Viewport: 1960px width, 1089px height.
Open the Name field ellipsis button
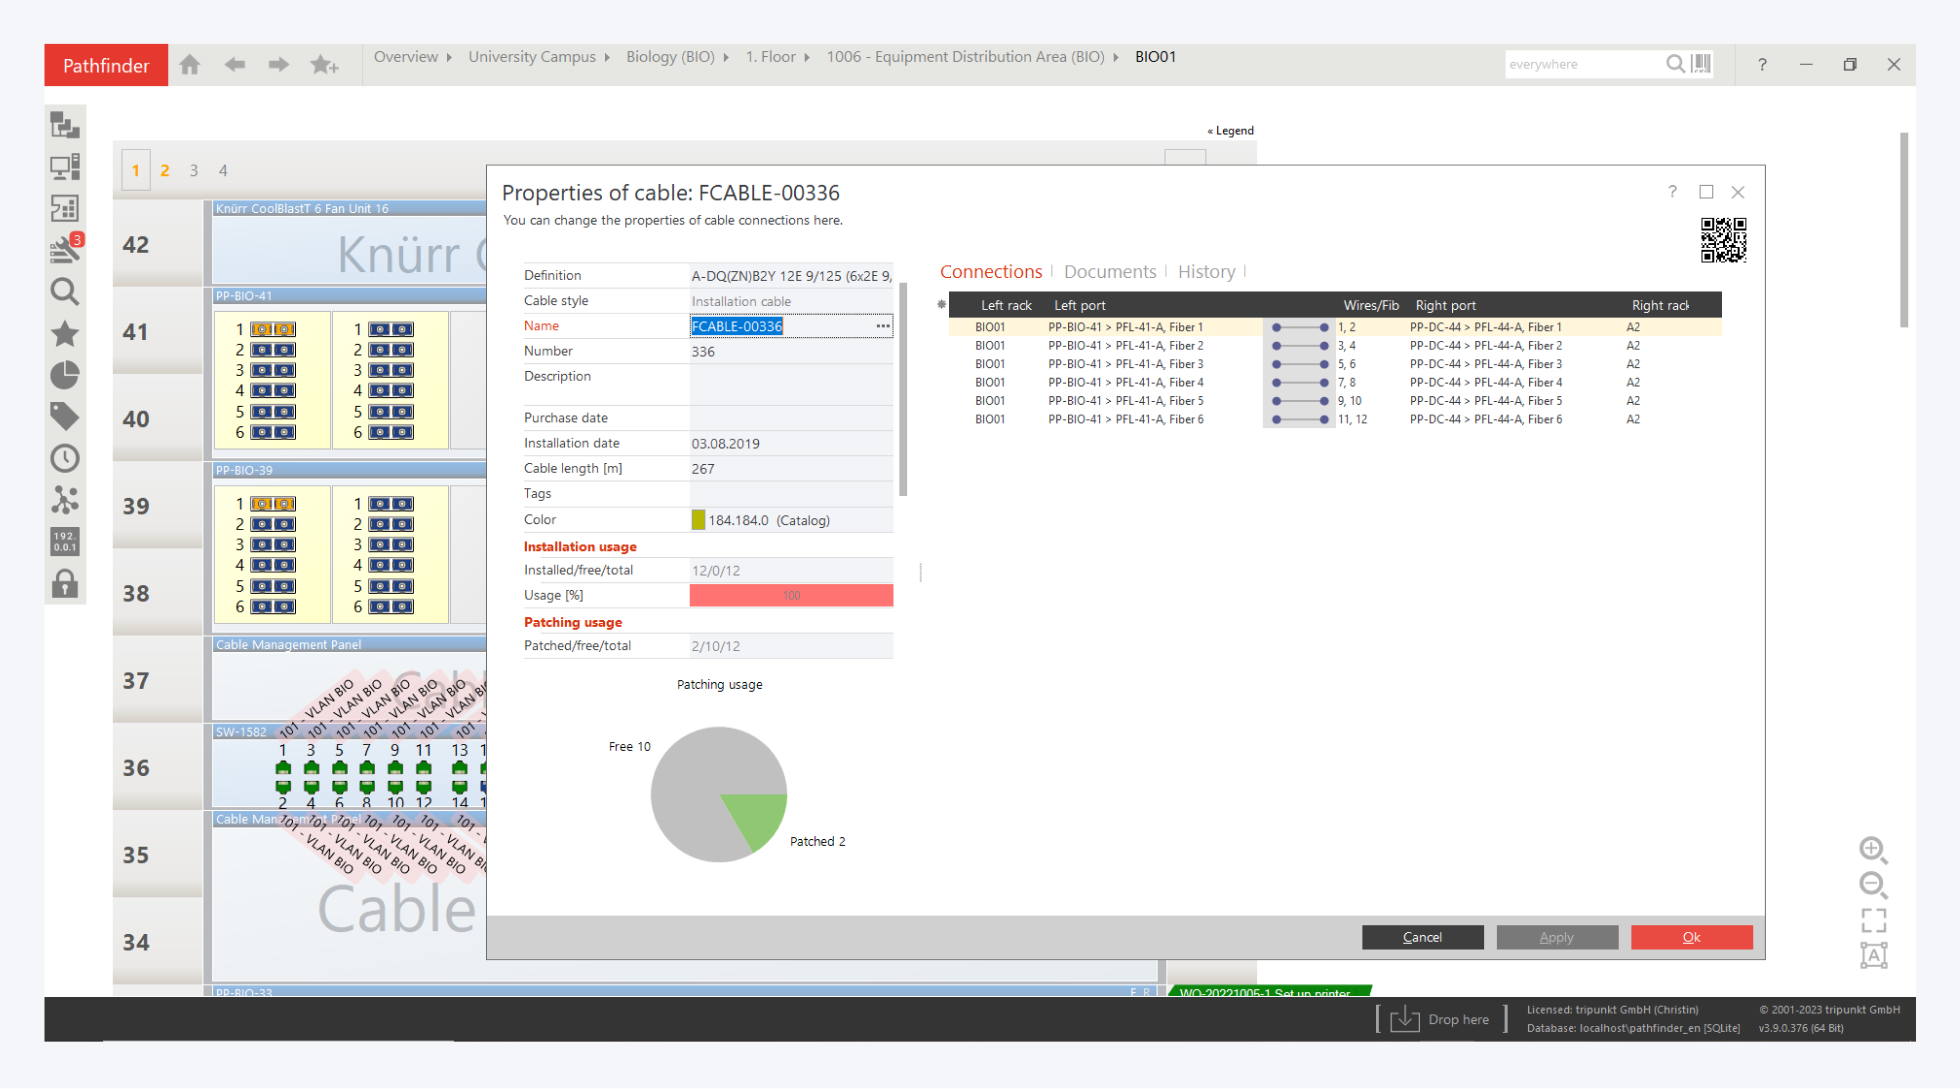[x=882, y=326]
